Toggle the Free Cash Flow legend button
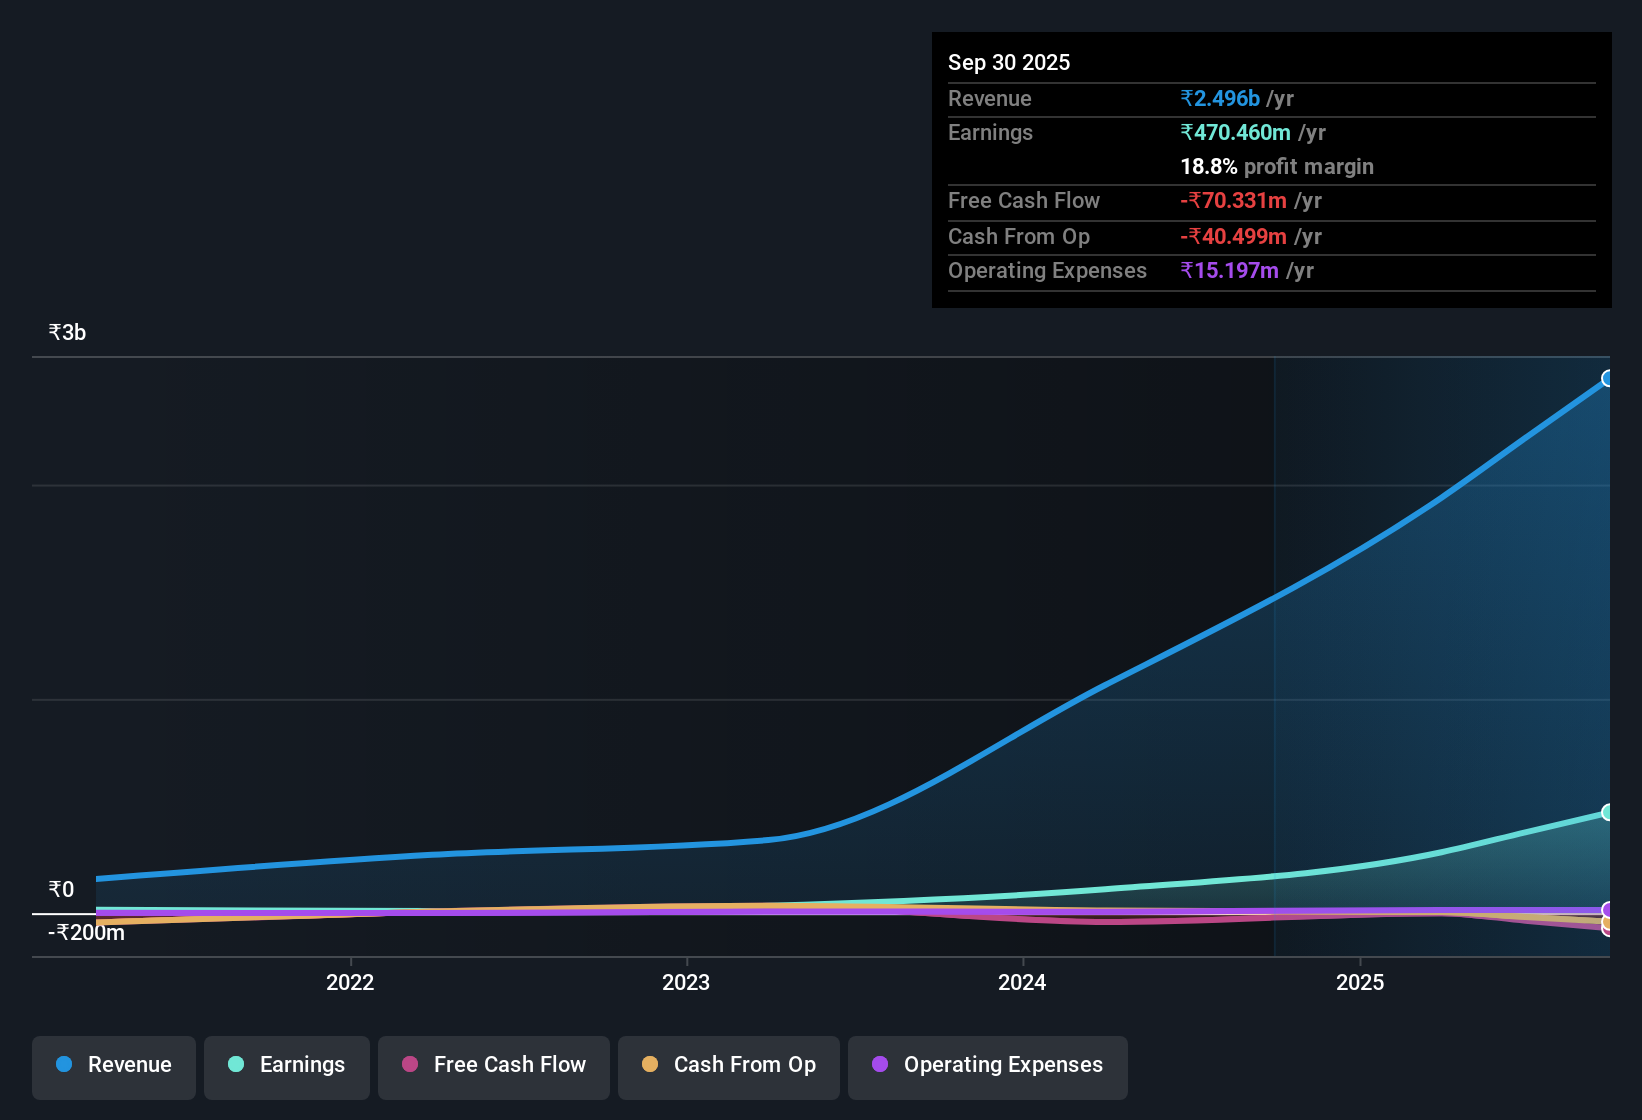Viewport: 1642px width, 1120px height. [x=494, y=1068]
